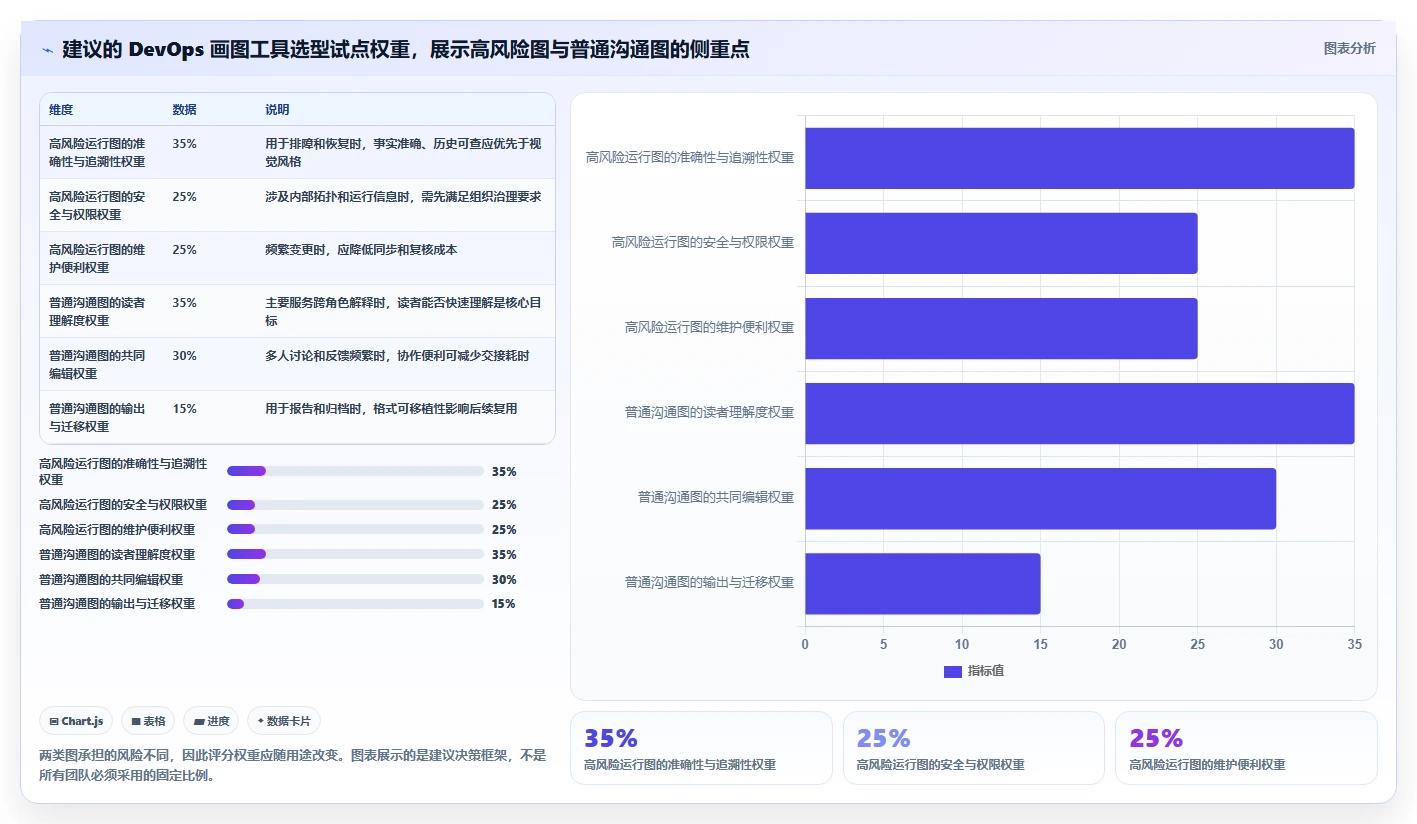Image resolution: width=1417 pixels, height=824 pixels.
Task: Click the 数据 column header
Action: [x=184, y=110]
